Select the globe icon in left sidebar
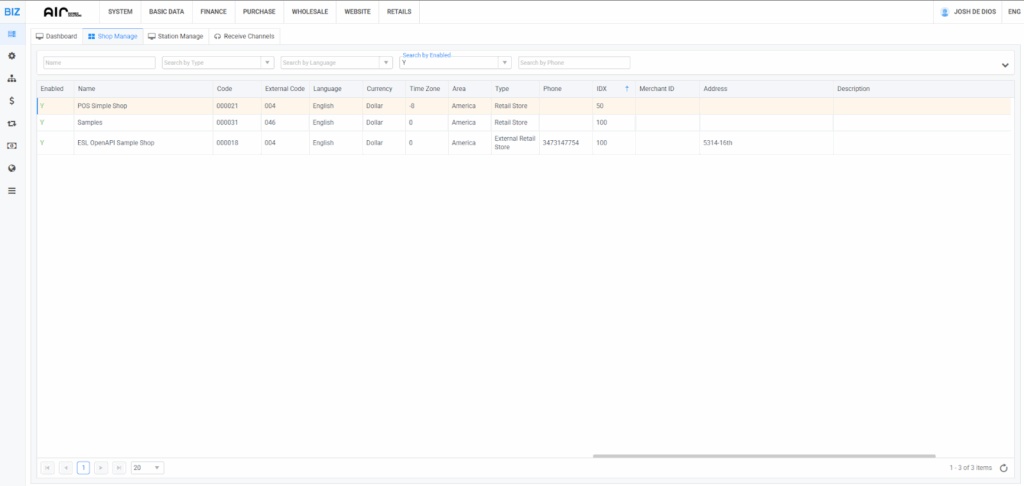 click(12, 168)
